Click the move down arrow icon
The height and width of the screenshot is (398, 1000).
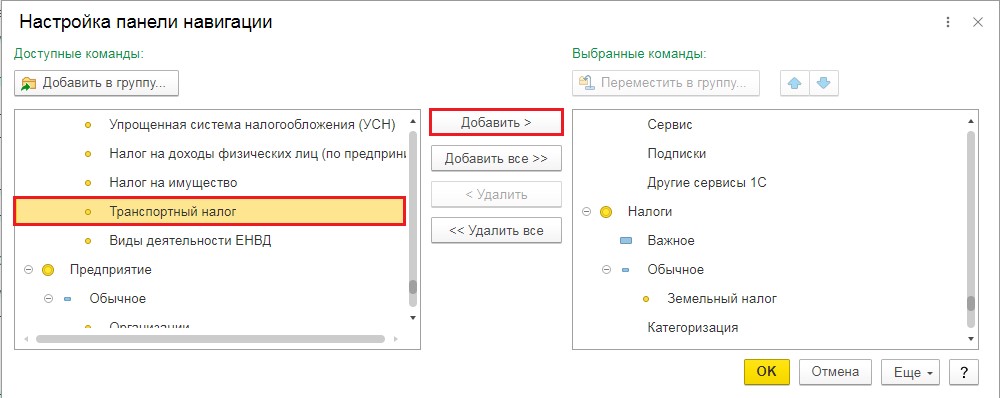824,84
